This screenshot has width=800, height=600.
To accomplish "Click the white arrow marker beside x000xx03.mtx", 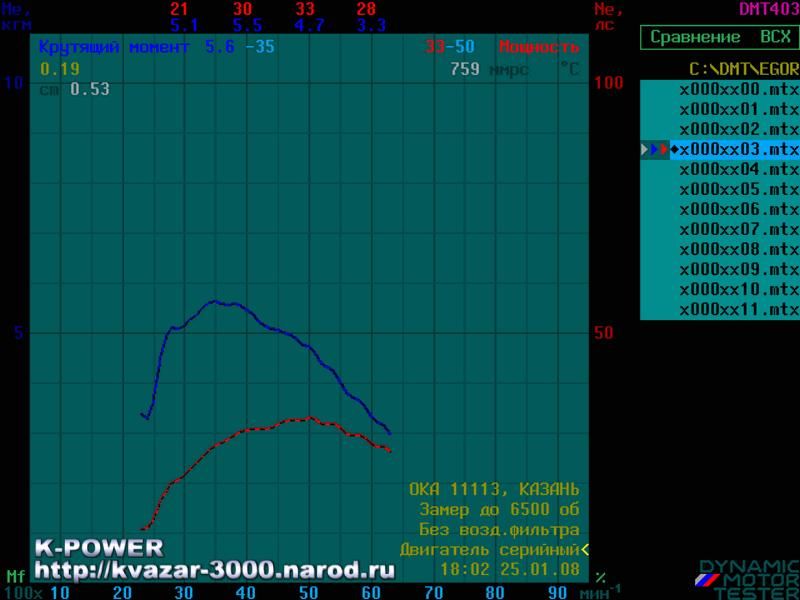I will (x=645, y=149).
